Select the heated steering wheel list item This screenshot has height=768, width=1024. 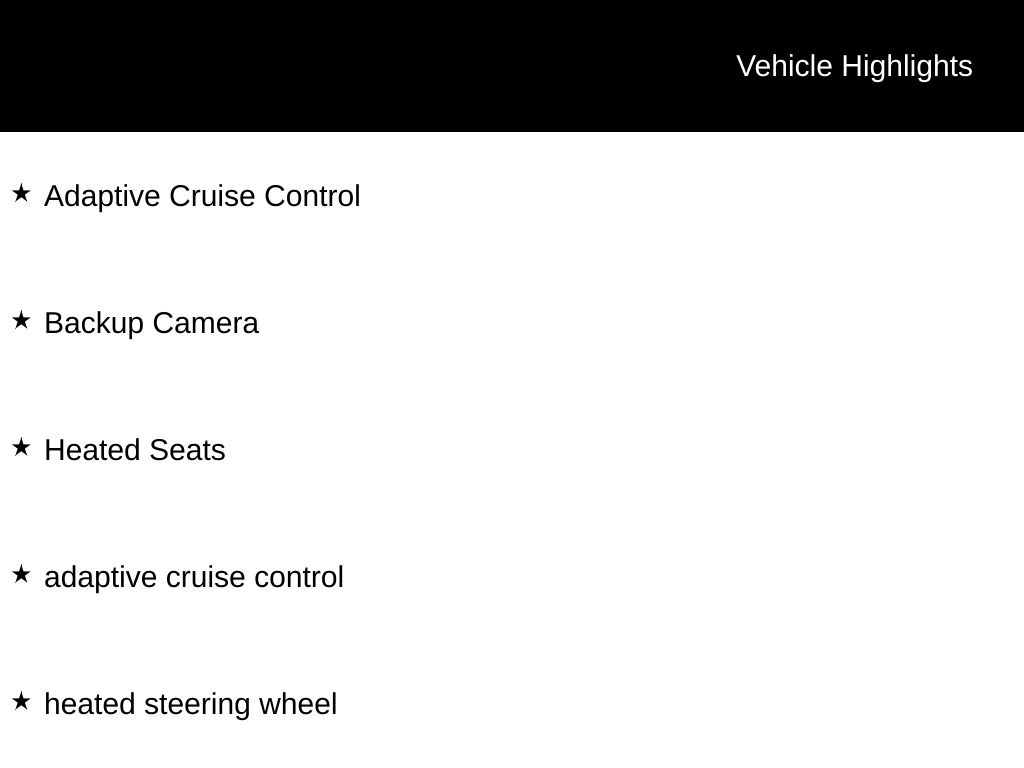(x=191, y=704)
